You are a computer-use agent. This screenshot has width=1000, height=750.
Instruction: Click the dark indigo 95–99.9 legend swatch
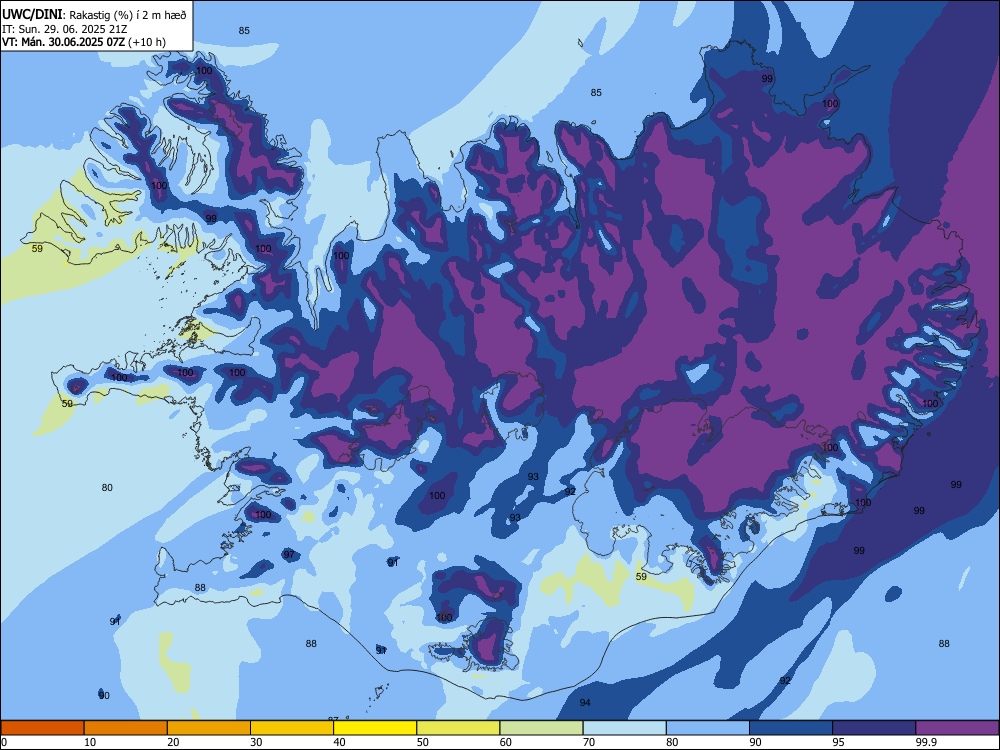pyautogui.click(x=874, y=728)
